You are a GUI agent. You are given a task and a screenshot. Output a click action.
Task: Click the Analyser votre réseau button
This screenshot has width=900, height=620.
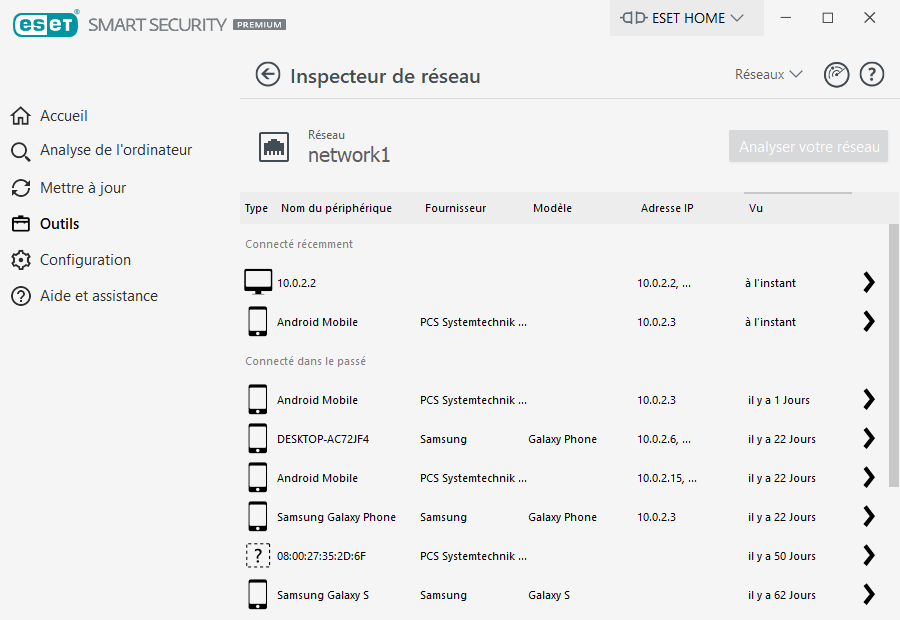coord(808,146)
